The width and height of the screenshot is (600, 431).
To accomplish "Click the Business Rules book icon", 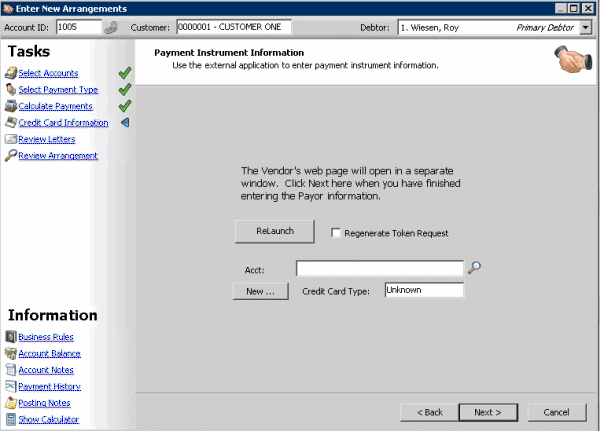I will click(11, 337).
